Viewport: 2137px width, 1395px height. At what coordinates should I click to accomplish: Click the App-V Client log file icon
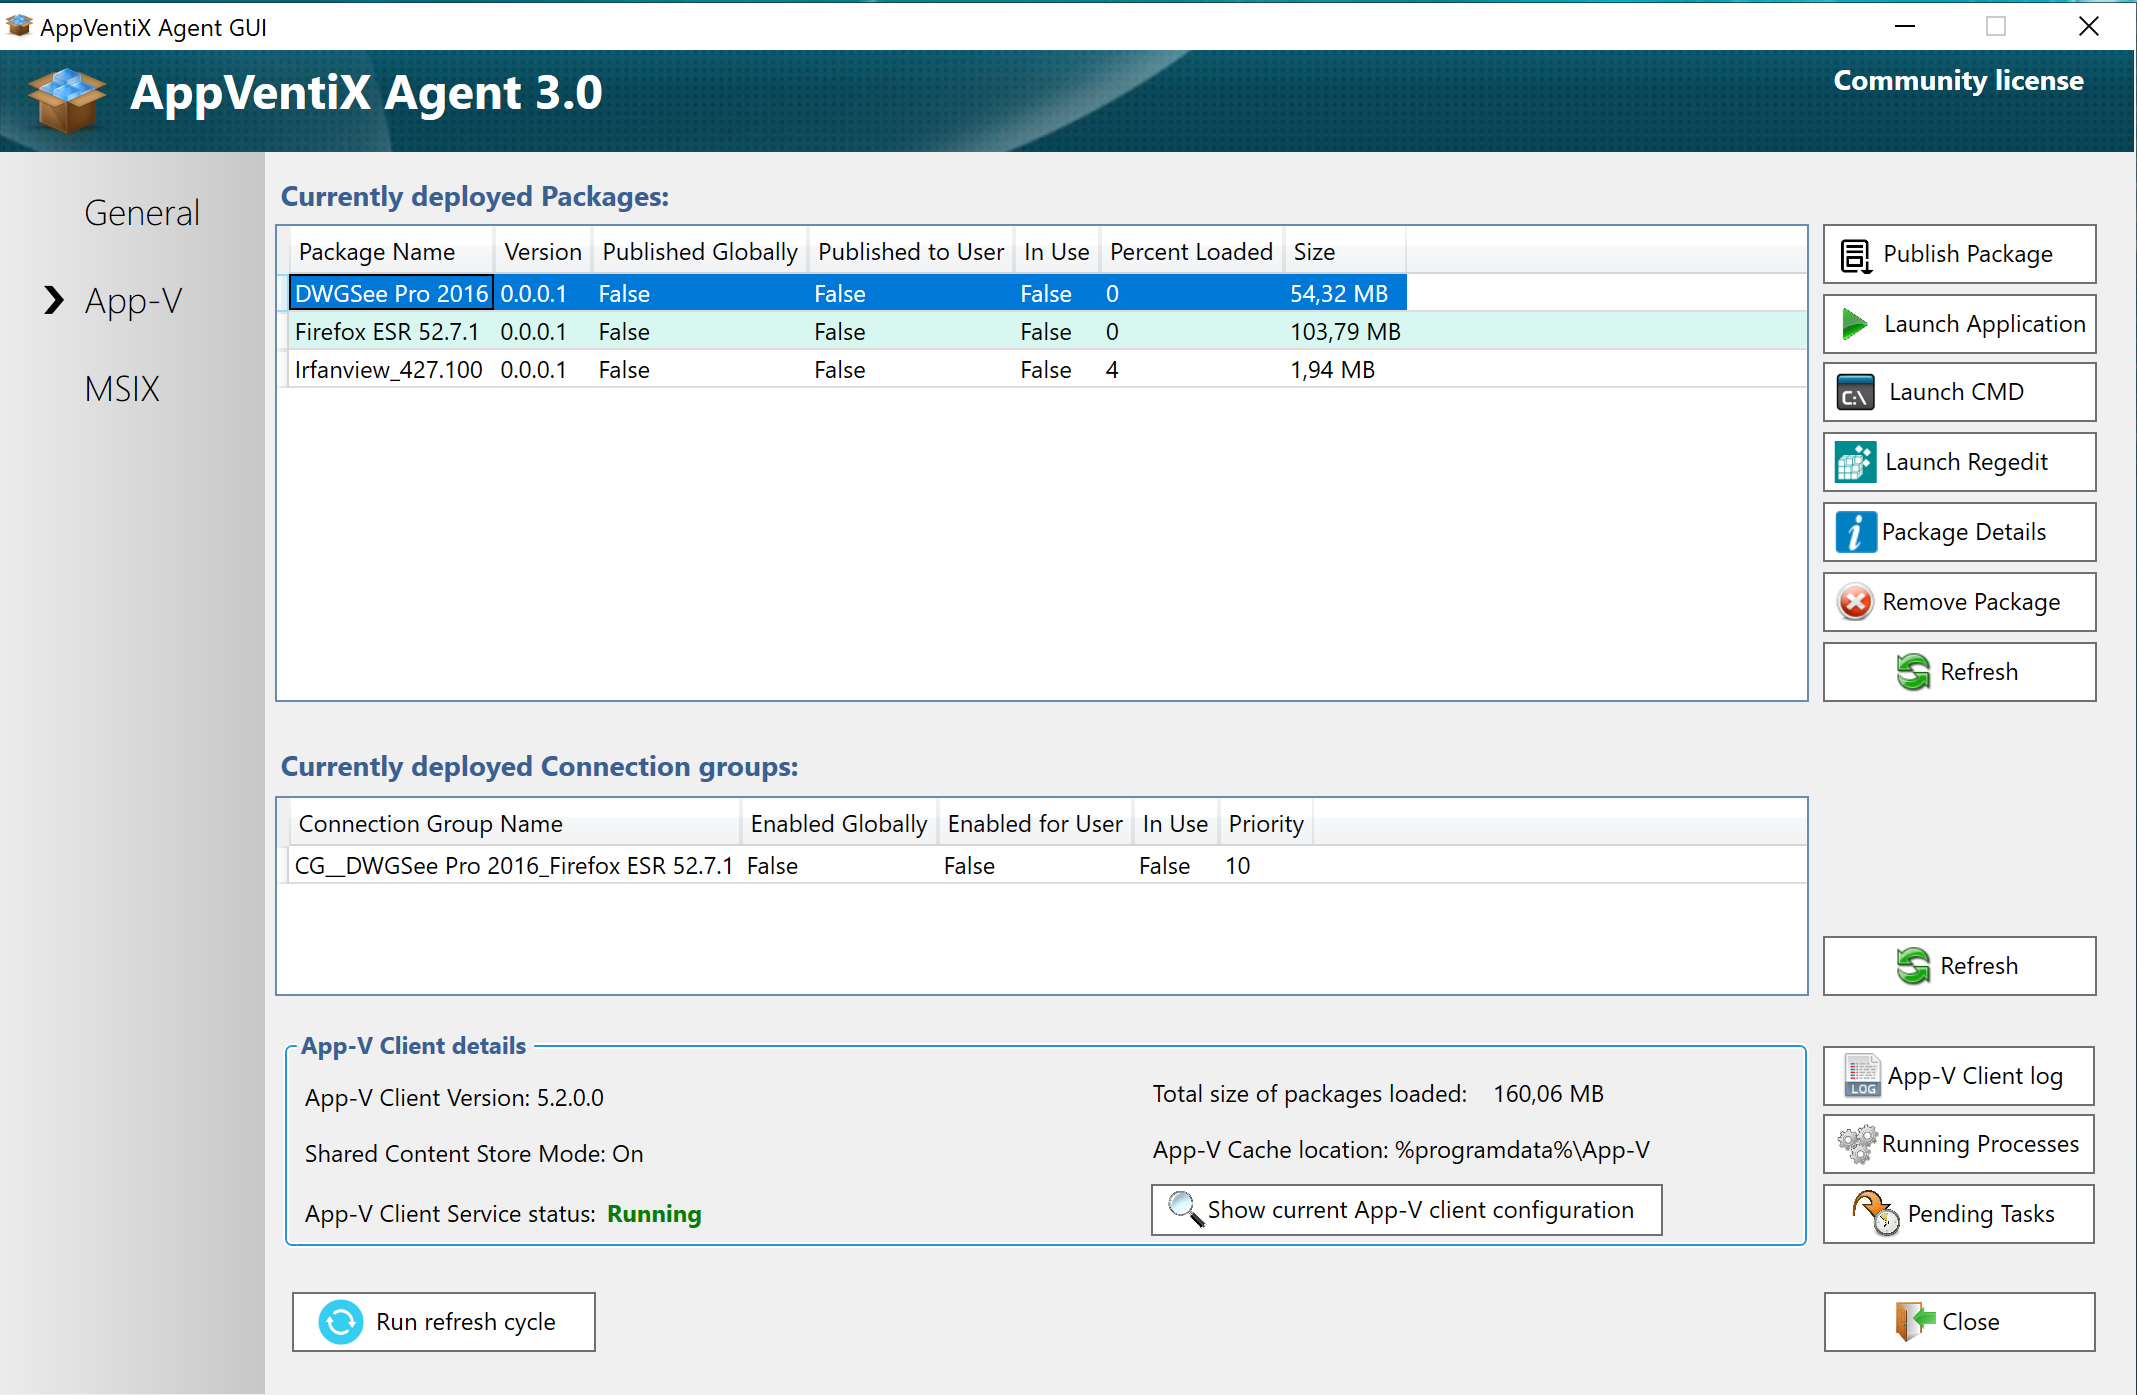coord(1861,1076)
